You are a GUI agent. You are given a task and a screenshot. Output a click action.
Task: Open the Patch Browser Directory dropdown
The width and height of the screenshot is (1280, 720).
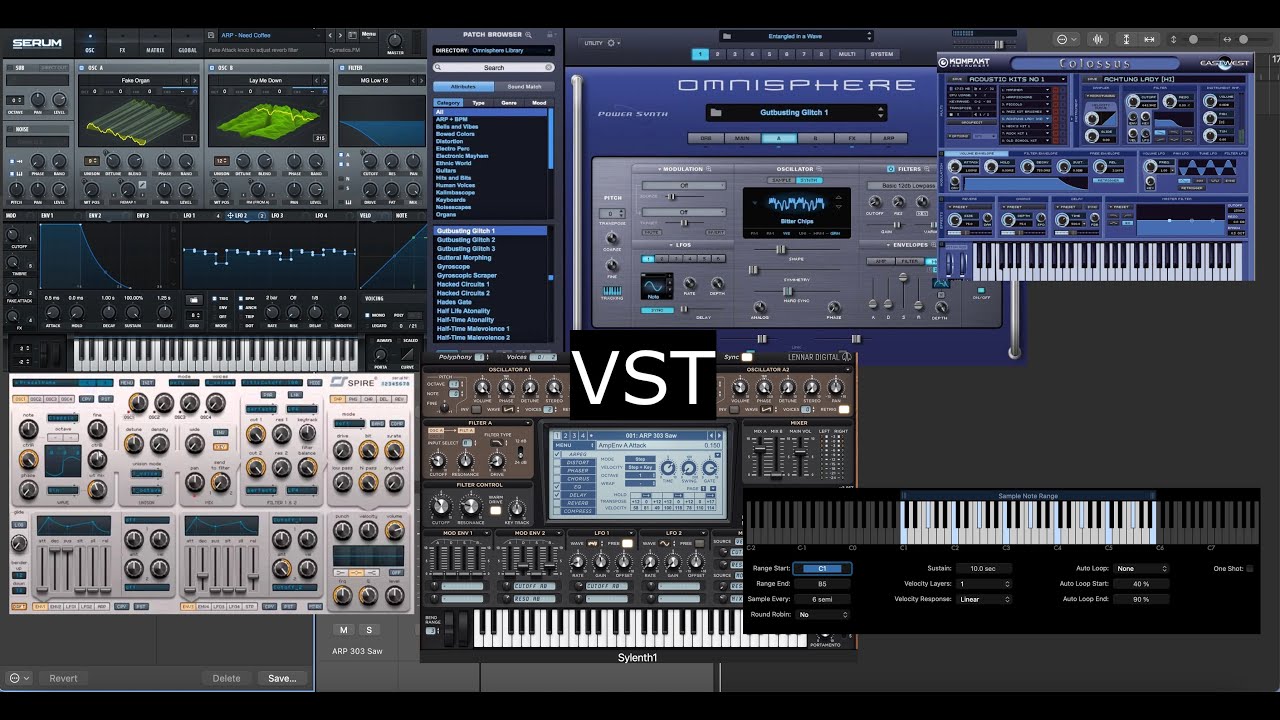click(494, 50)
